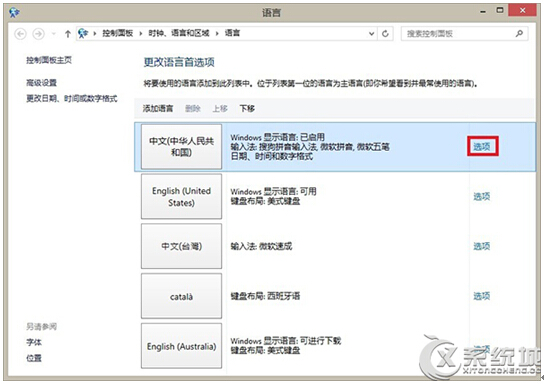Click text 键盘布局: 西班牙语
The height and width of the screenshot is (384, 544).
click(x=265, y=296)
